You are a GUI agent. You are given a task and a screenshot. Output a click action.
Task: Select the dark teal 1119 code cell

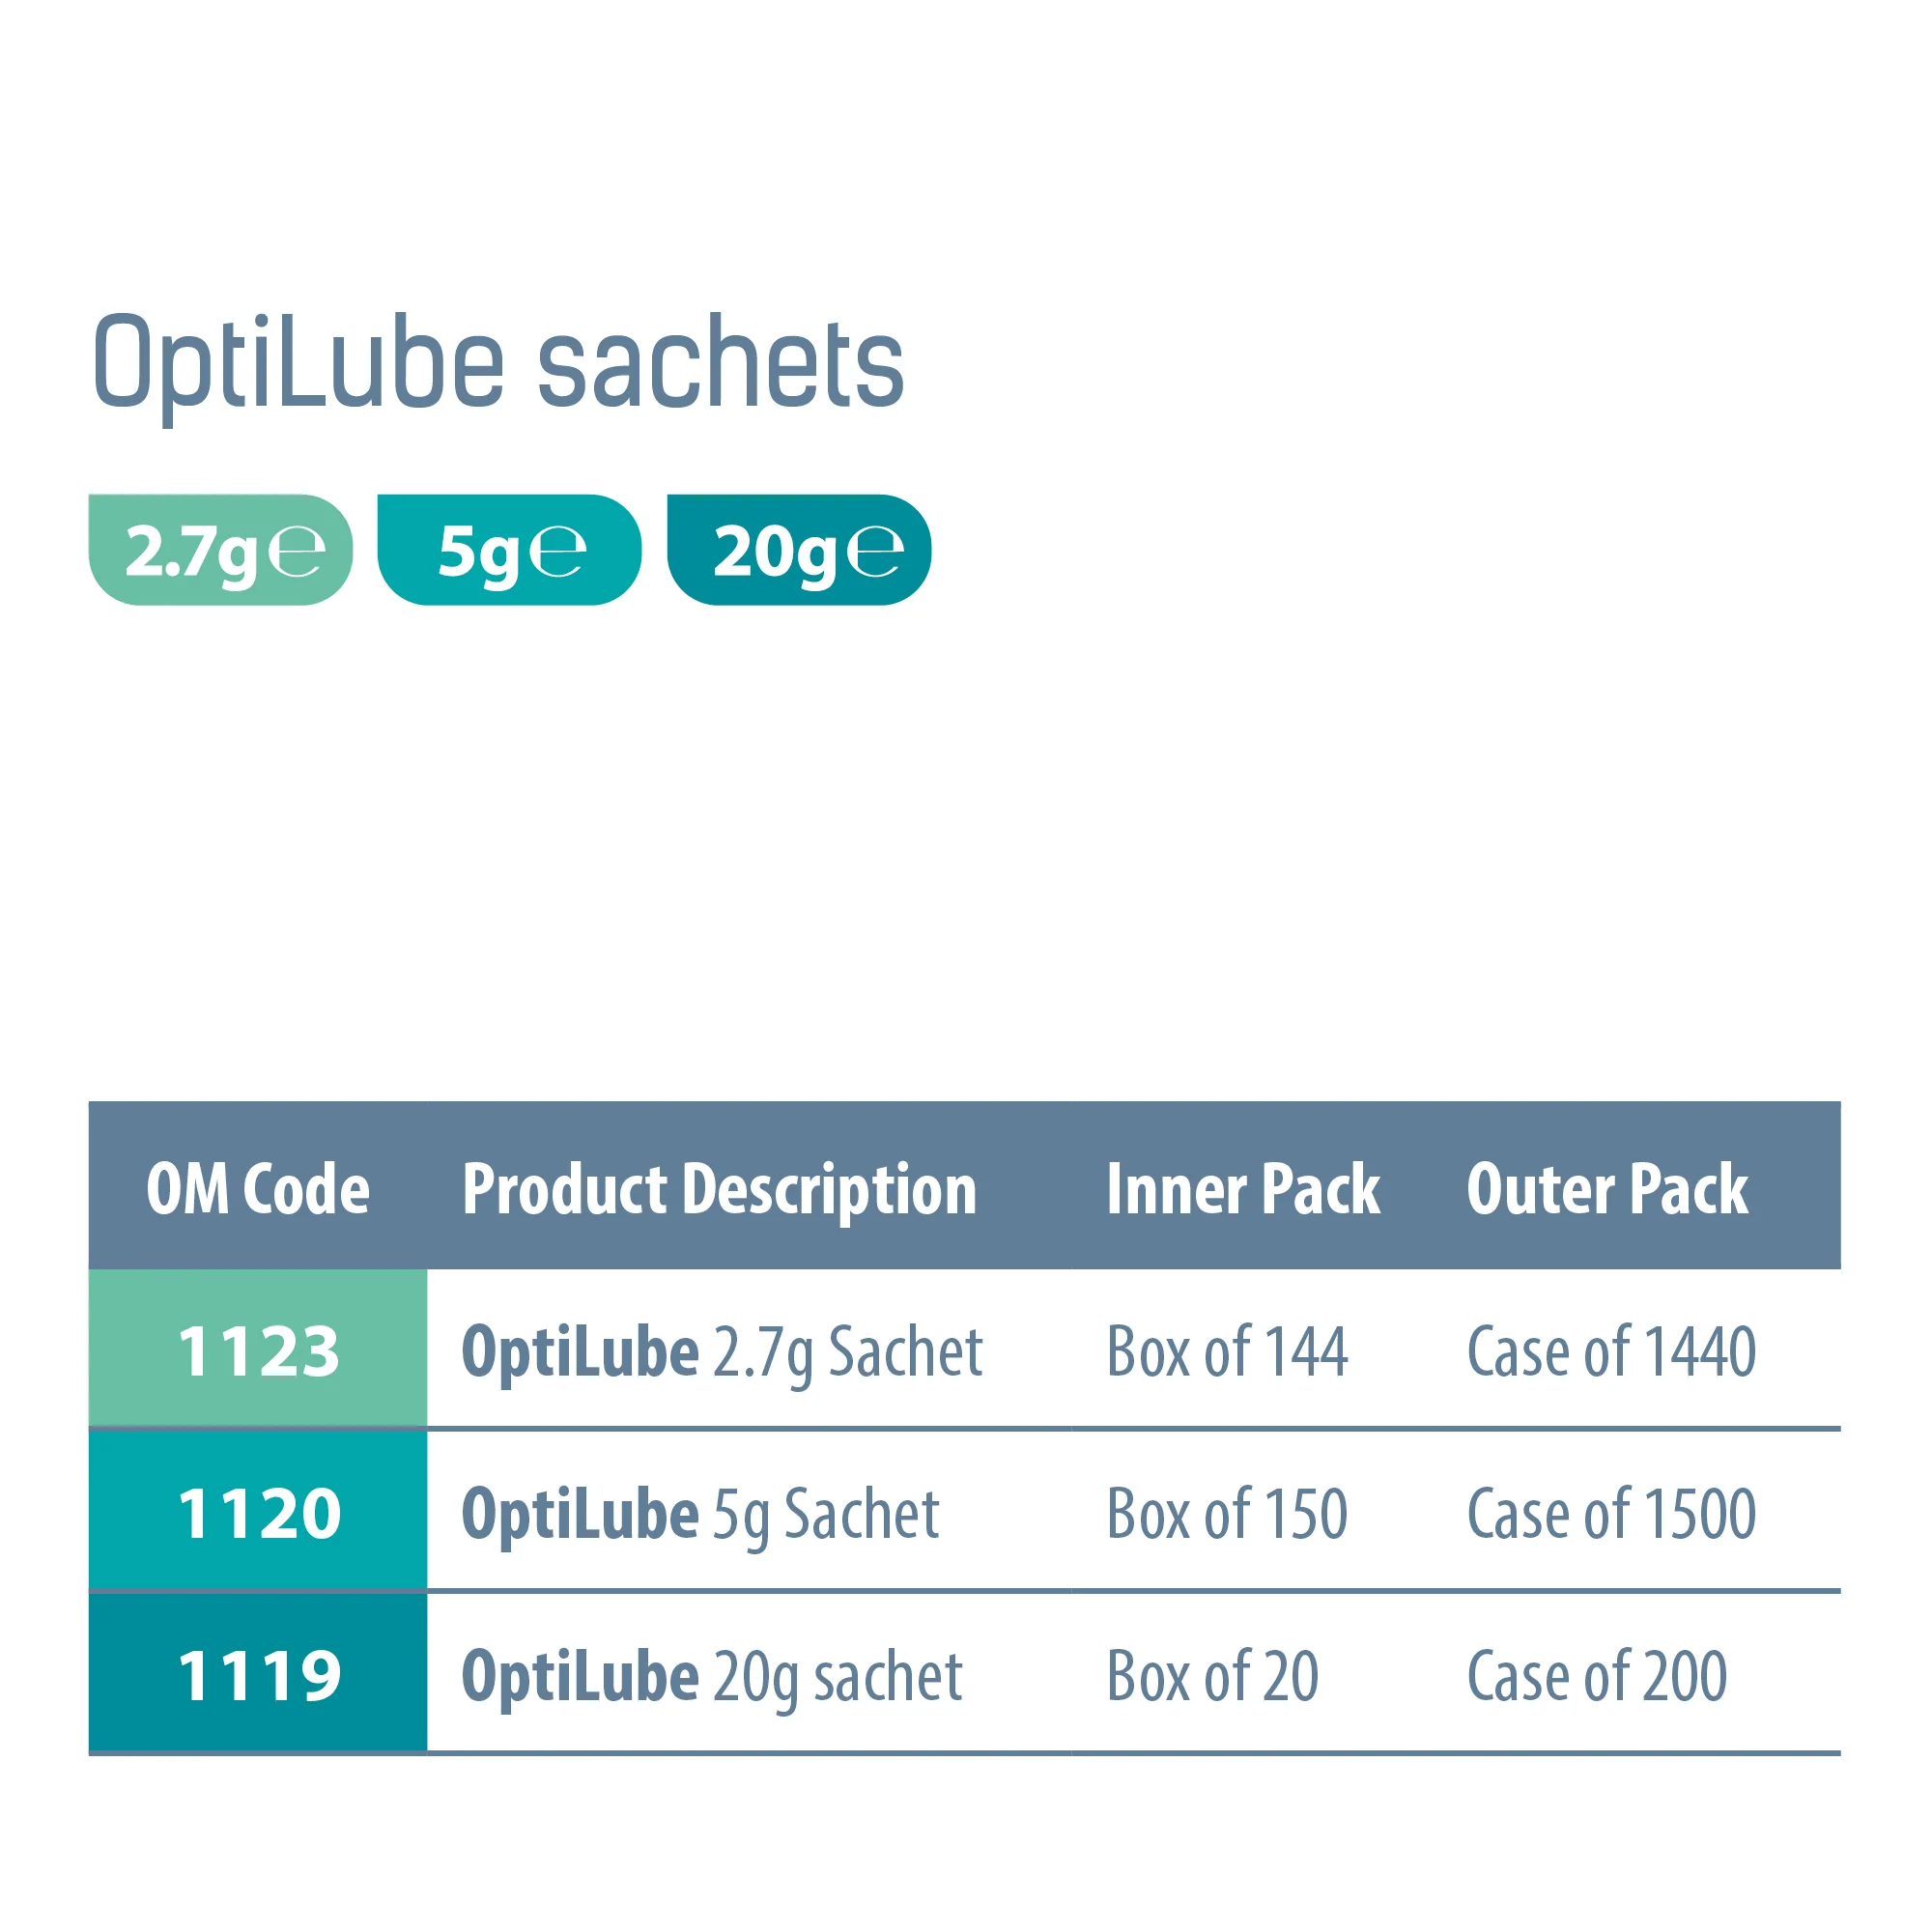258,1675
